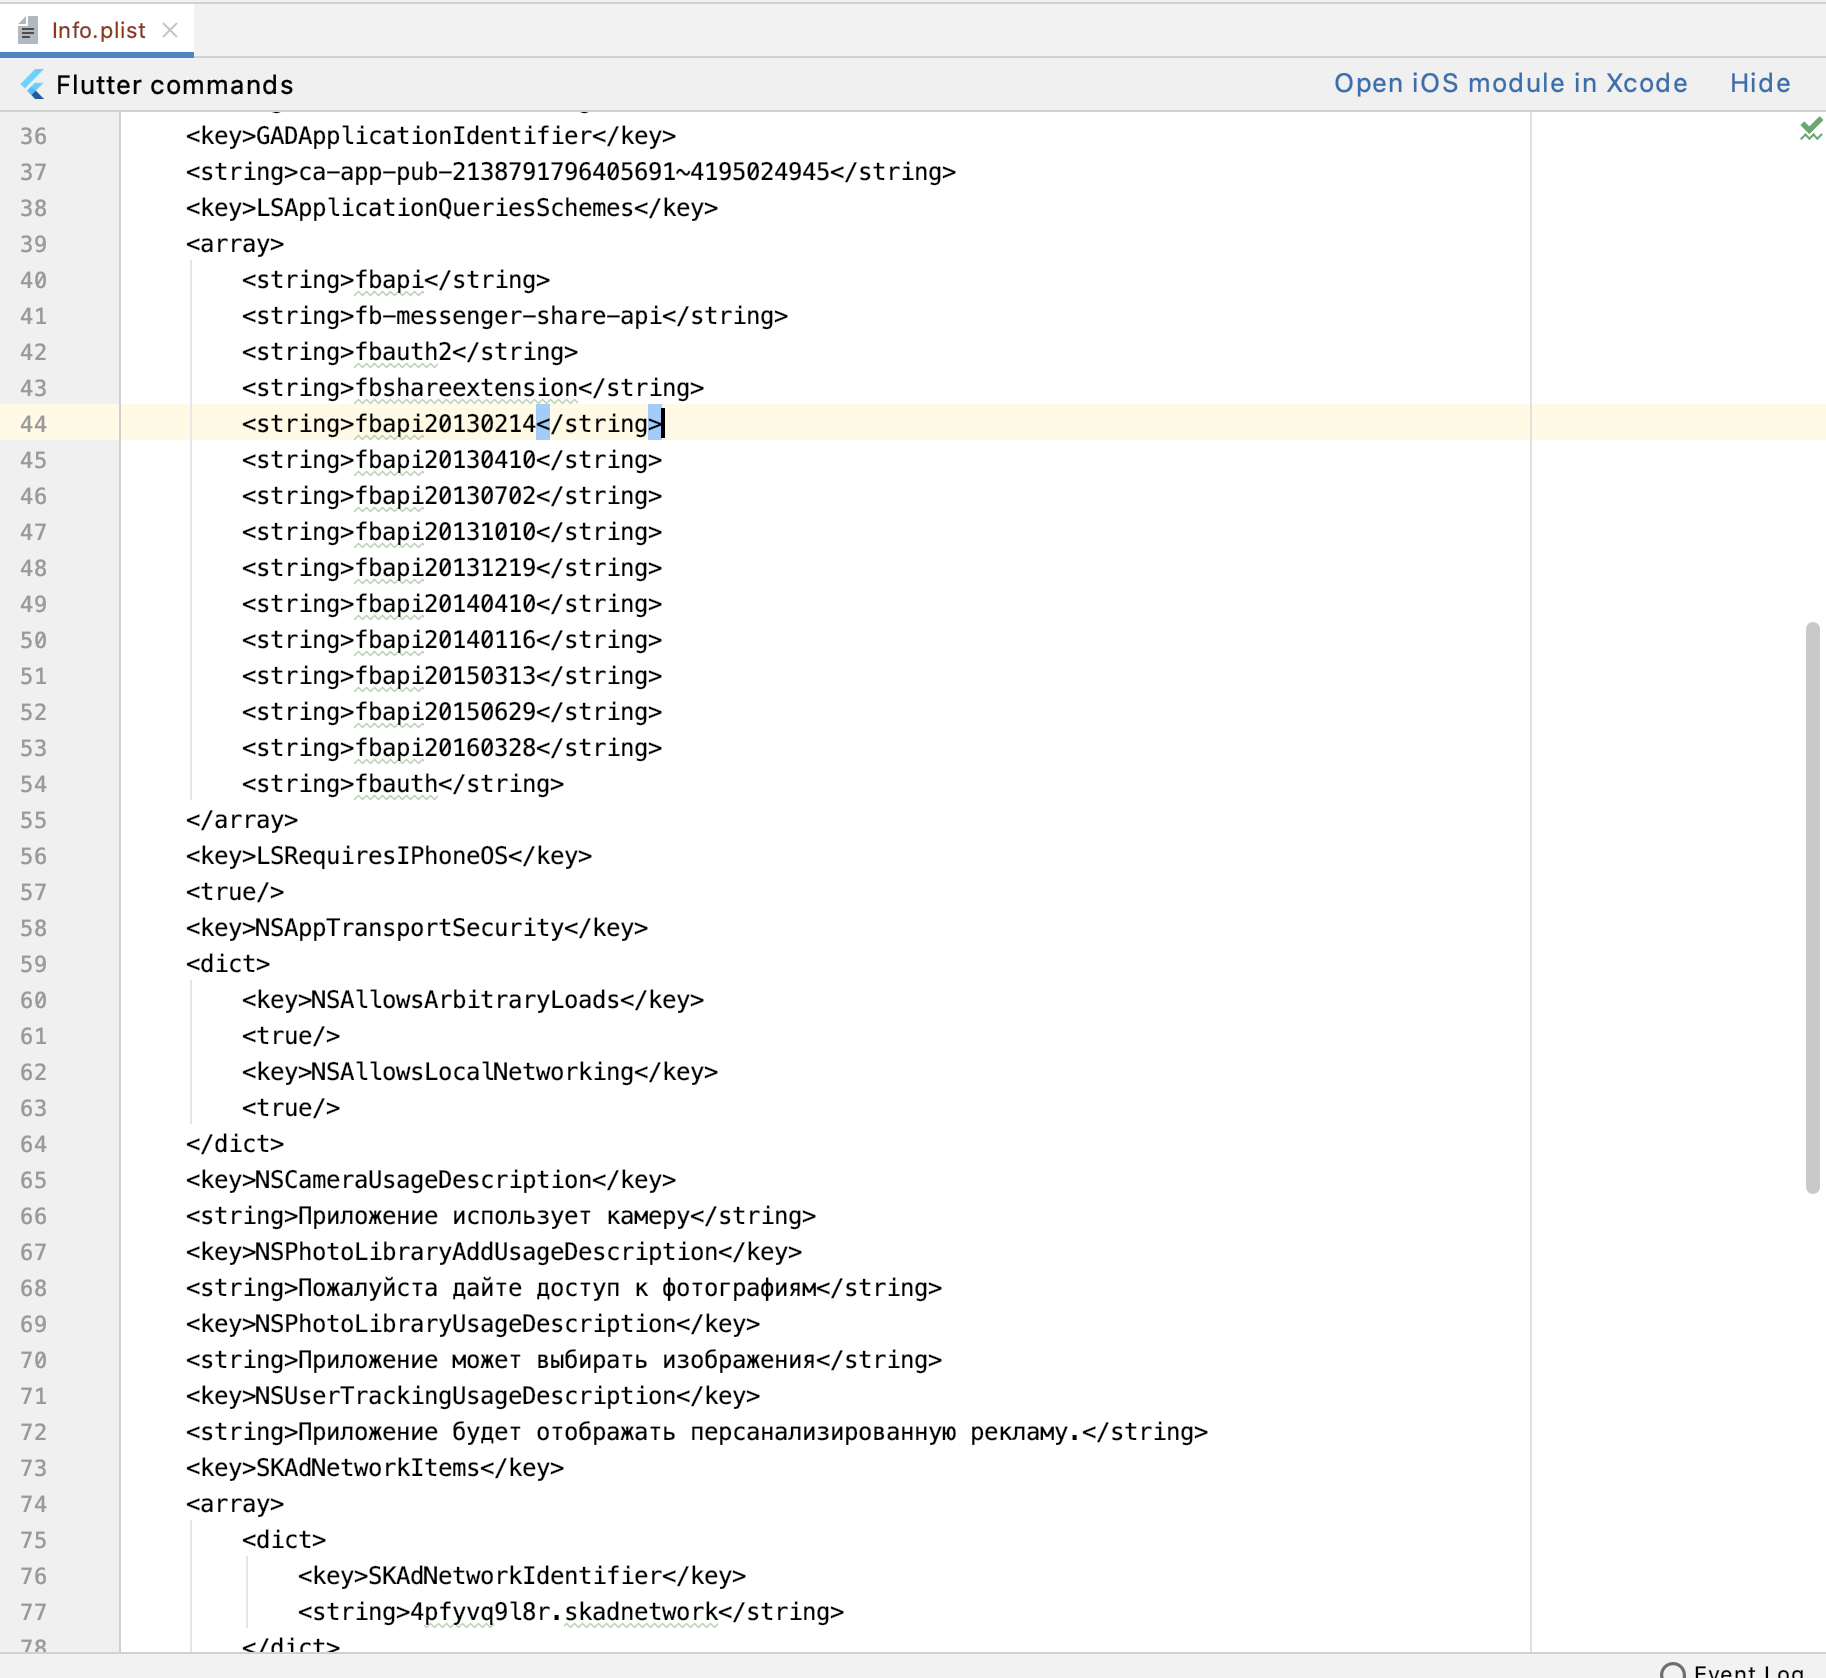The width and height of the screenshot is (1826, 1678).
Task: Click line number 44 in the gutter
Action: [x=33, y=424]
